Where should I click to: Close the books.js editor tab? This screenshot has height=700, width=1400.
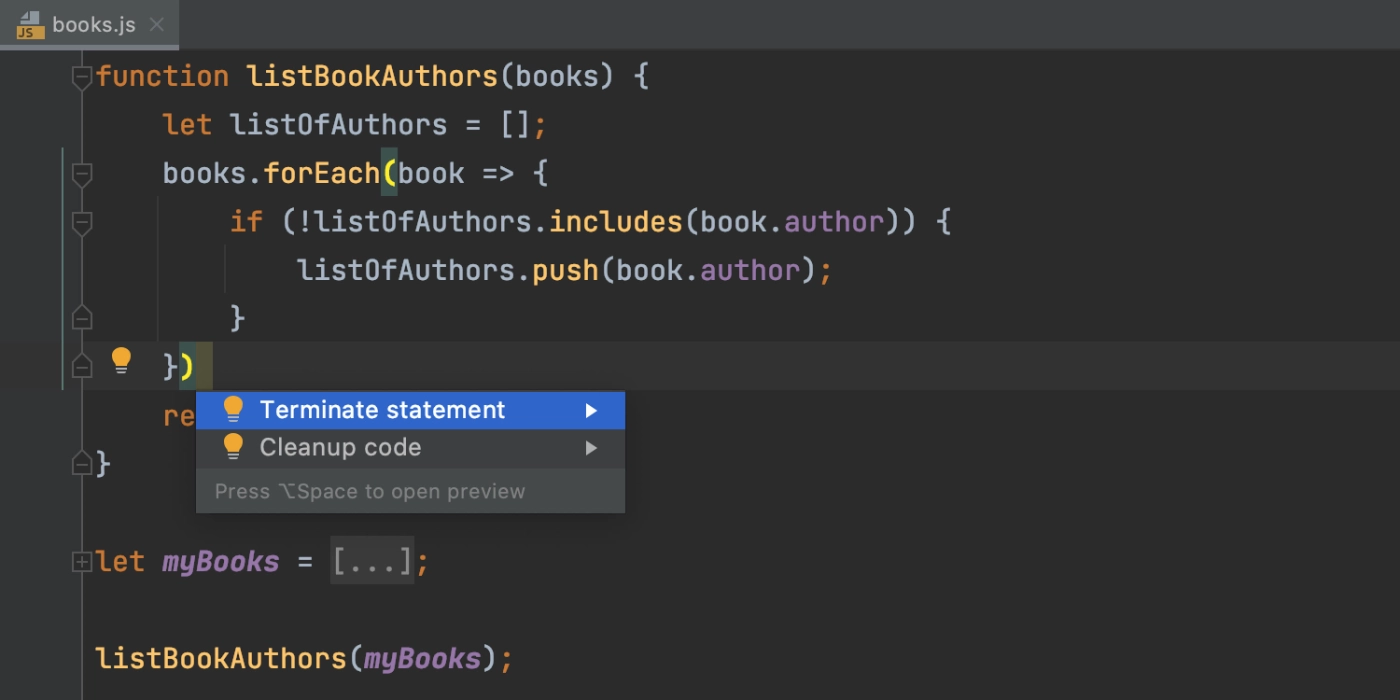[157, 25]
